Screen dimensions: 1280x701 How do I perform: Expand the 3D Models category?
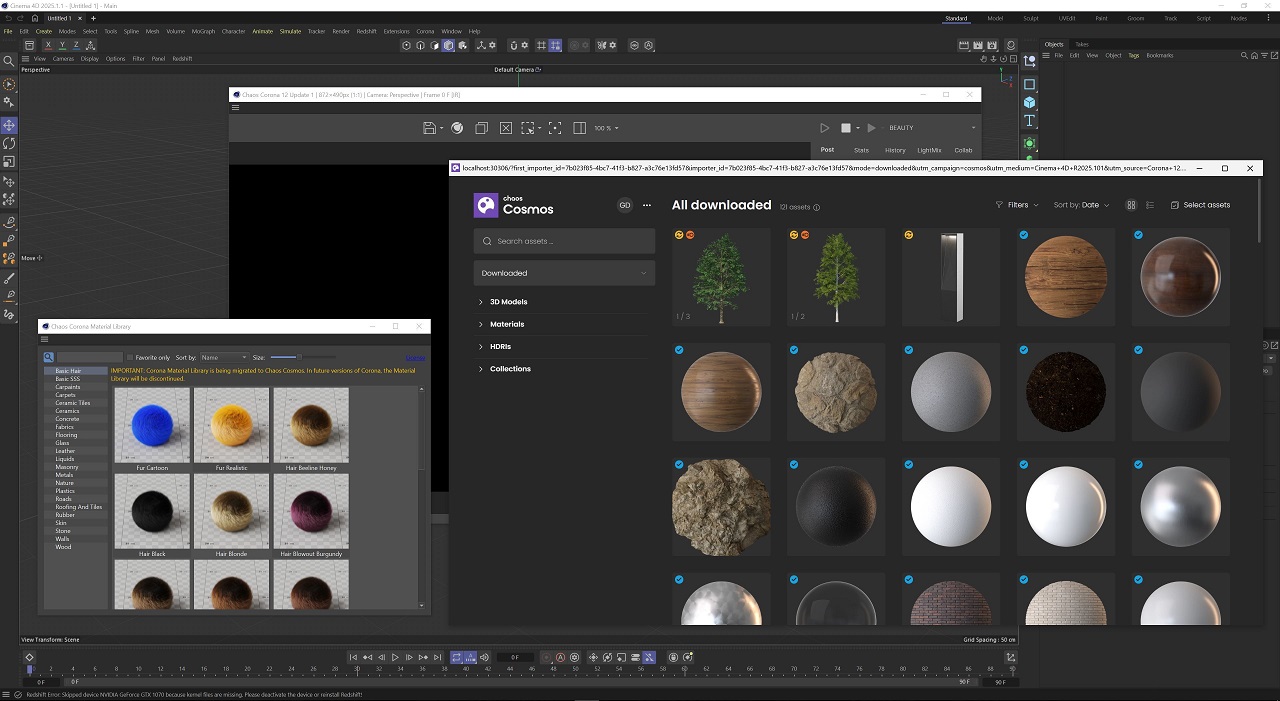tap(508, 302)
